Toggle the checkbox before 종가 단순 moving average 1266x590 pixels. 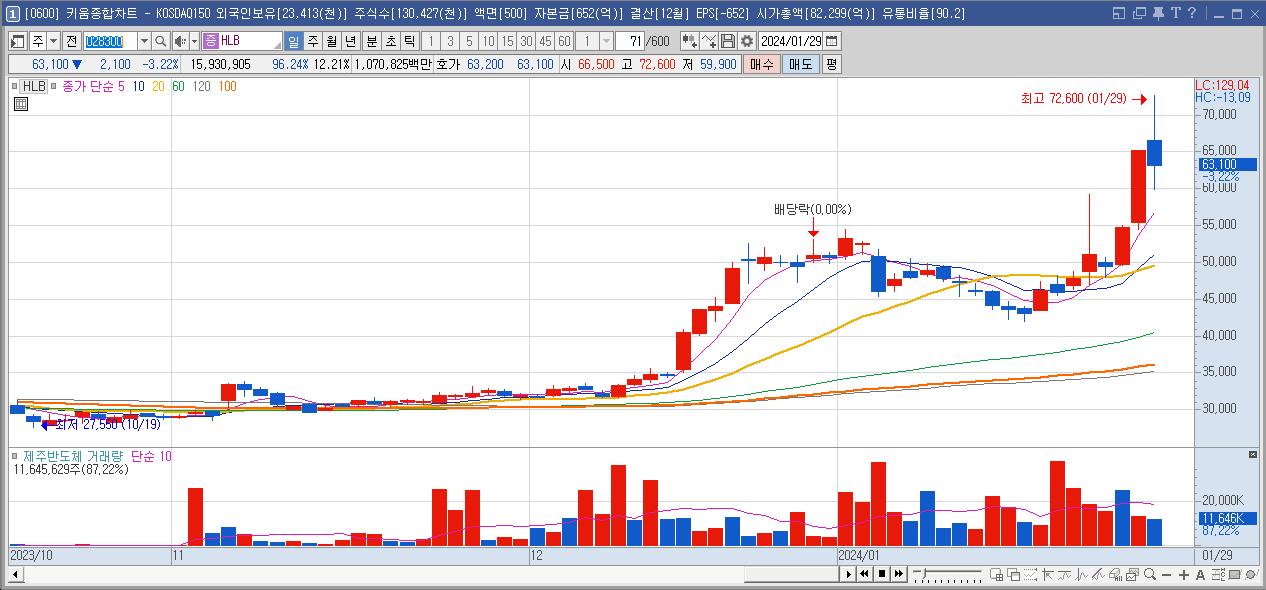(55, 87)
